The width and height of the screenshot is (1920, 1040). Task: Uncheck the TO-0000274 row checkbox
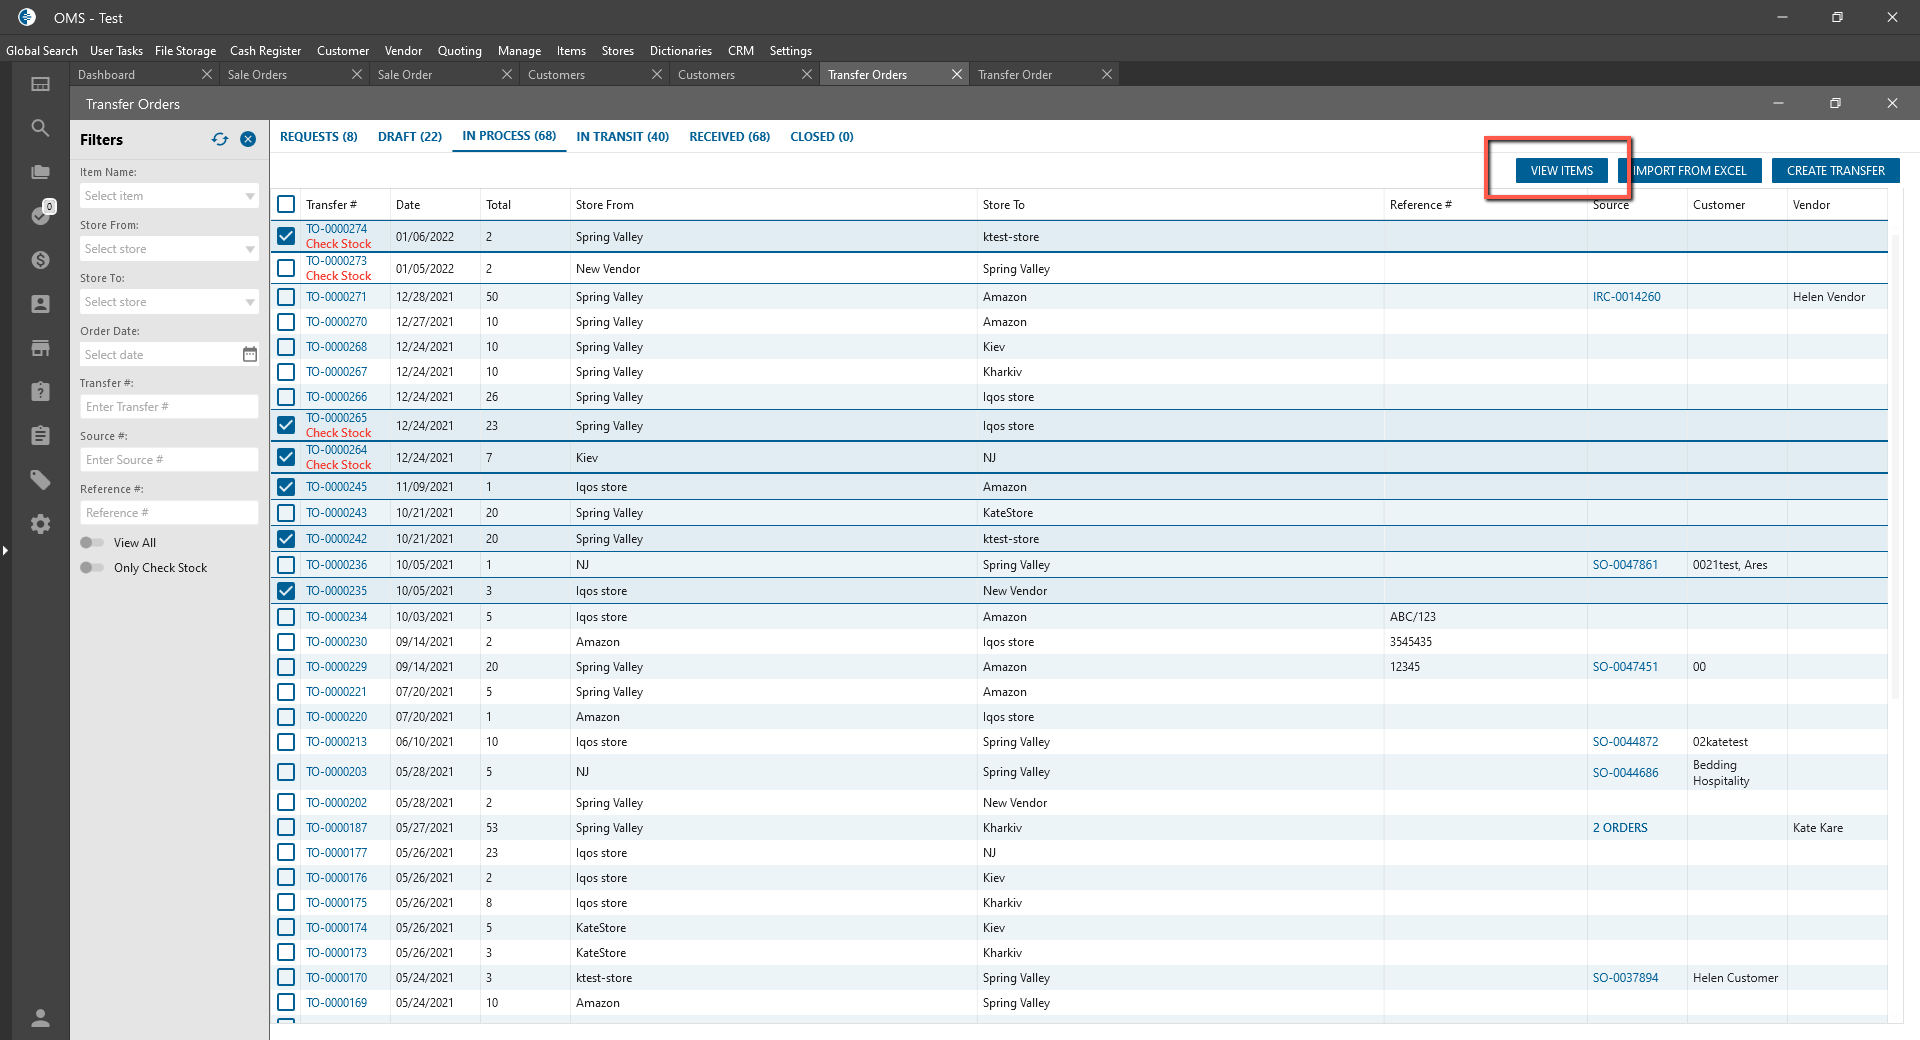[x=286, y=237]
